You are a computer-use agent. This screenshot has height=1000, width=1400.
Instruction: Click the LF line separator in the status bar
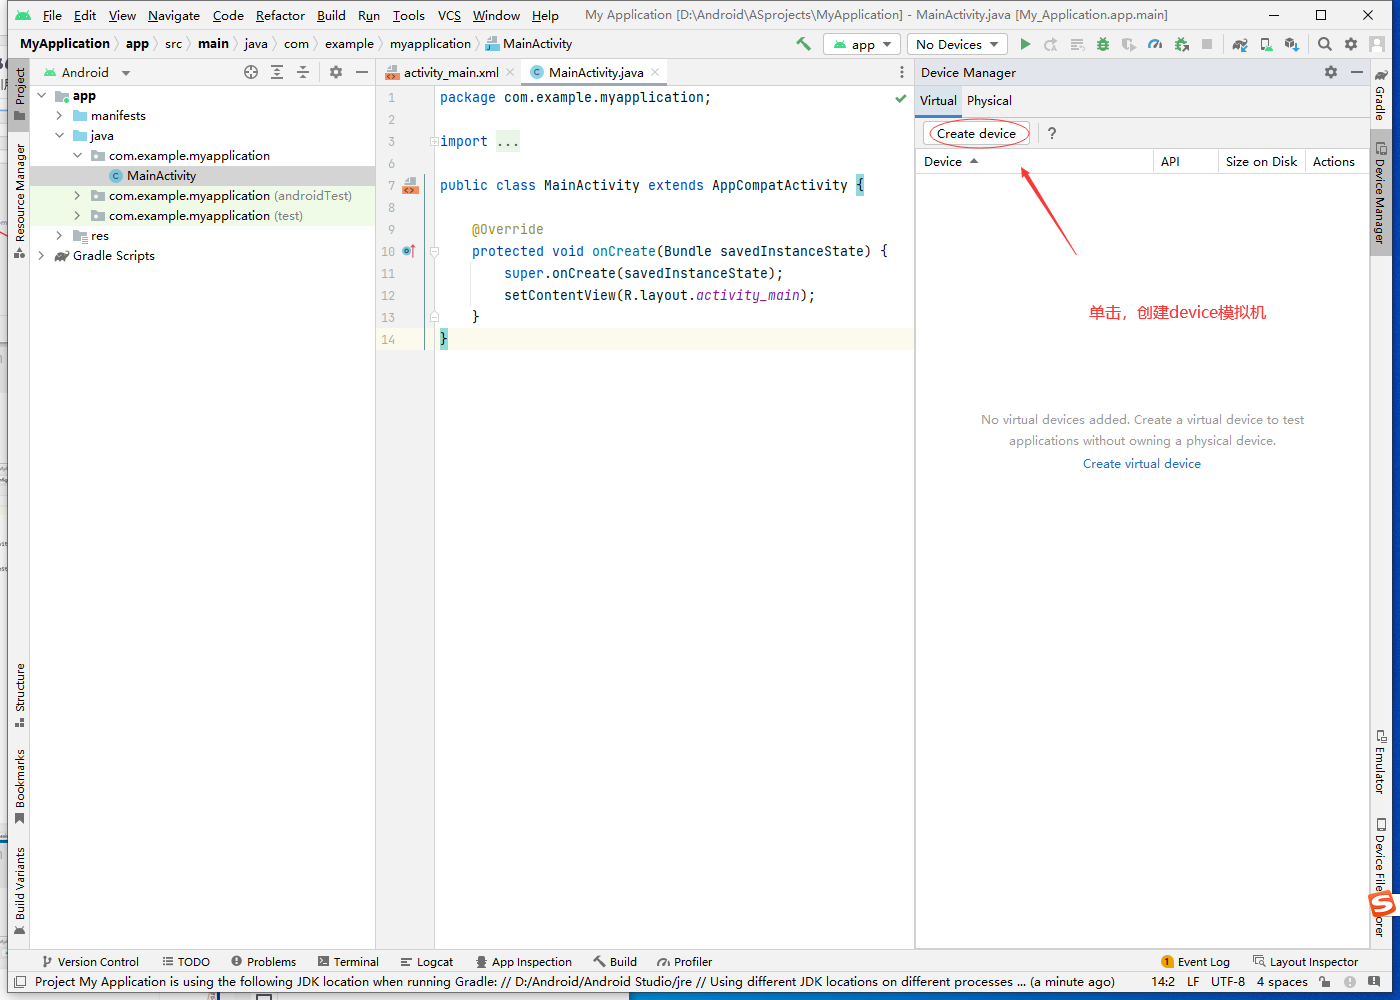[1193, 982]
